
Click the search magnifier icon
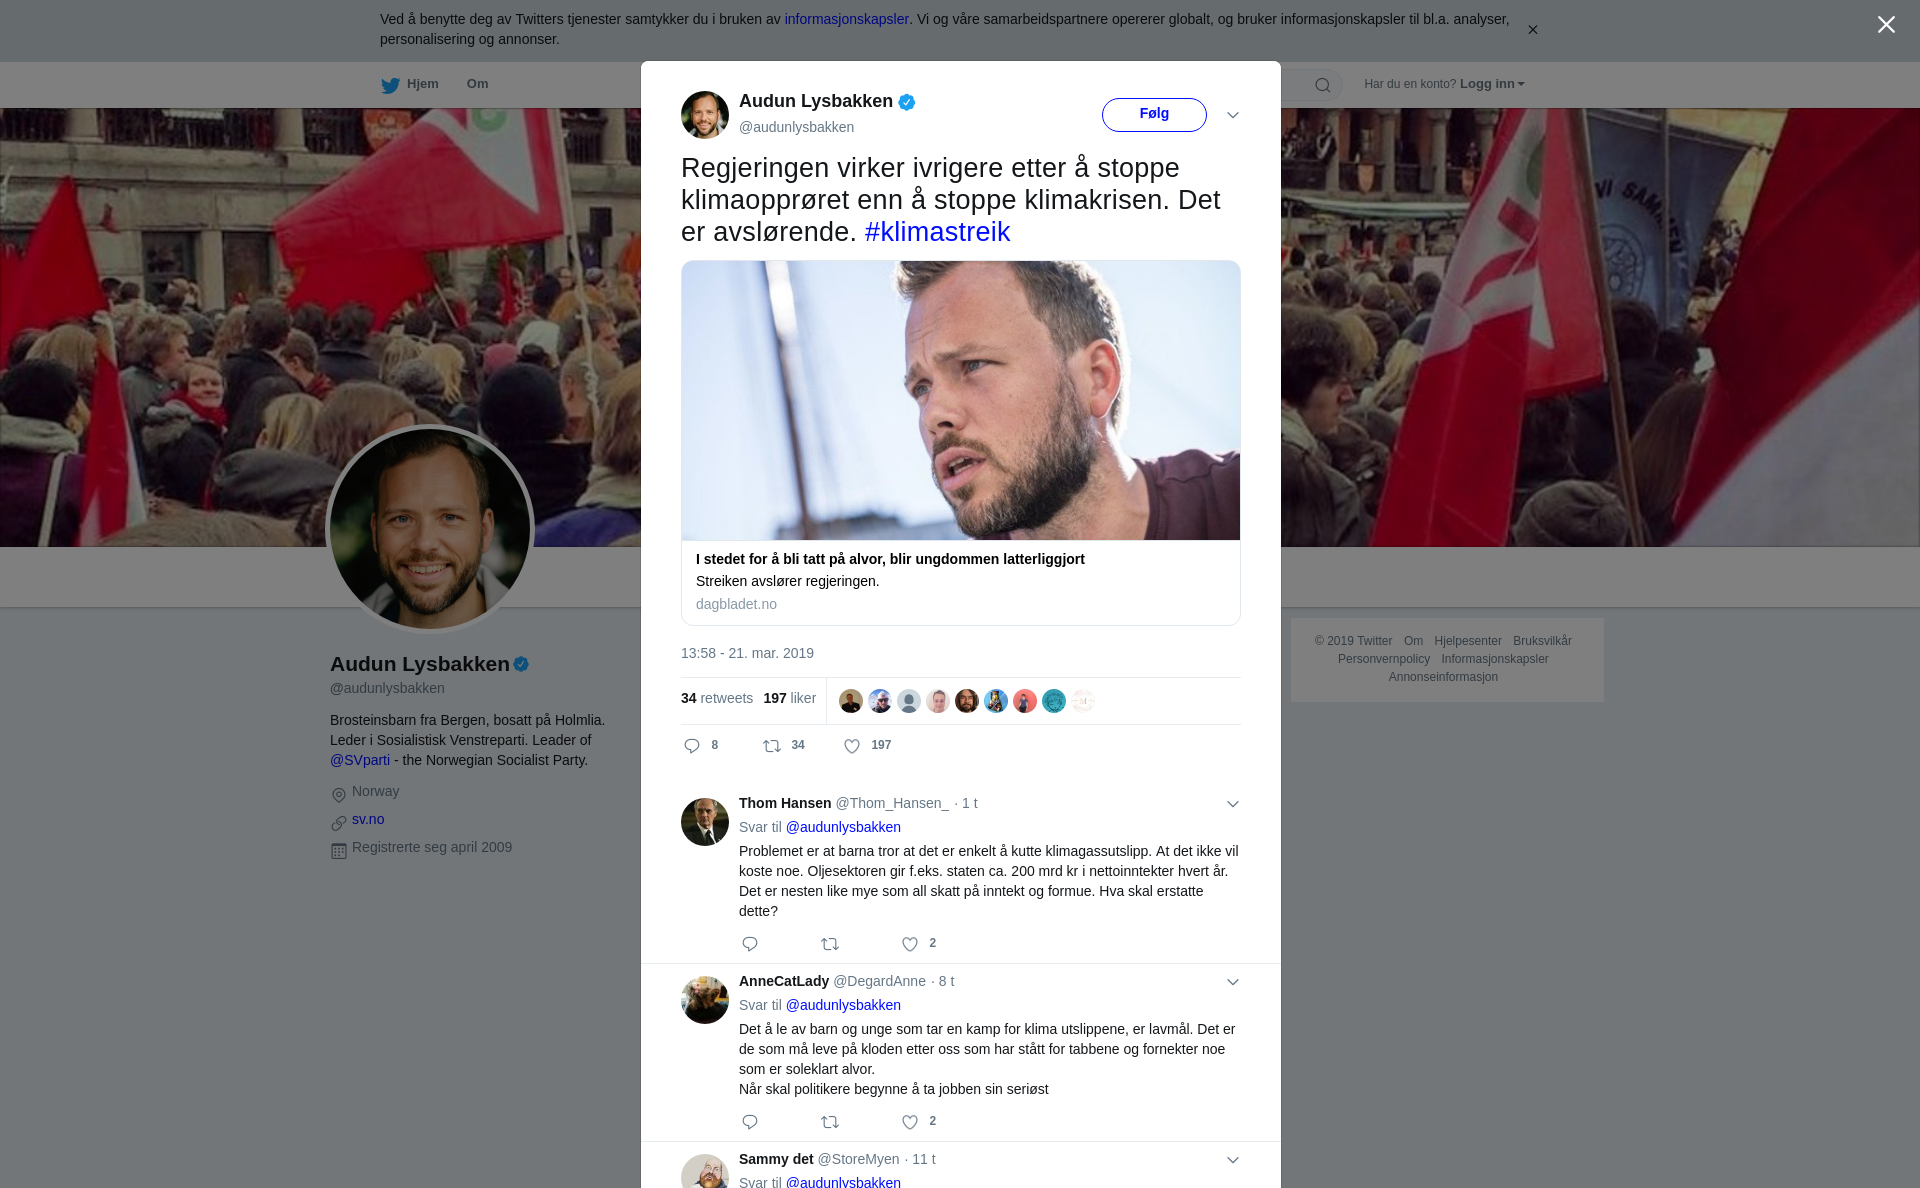tap(1323, 85)
